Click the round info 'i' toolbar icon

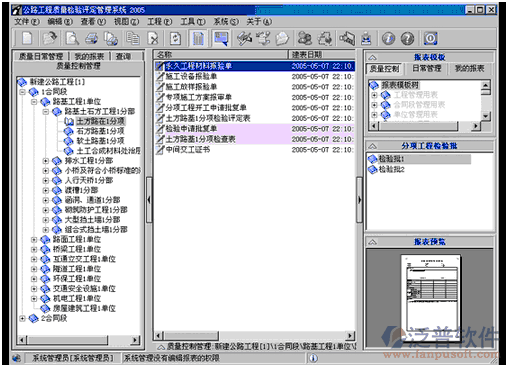click(388, 39)
